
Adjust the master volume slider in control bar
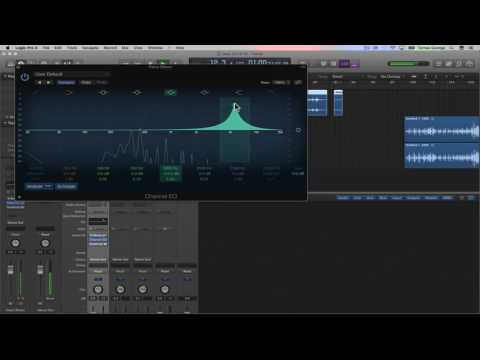[408, 63]
